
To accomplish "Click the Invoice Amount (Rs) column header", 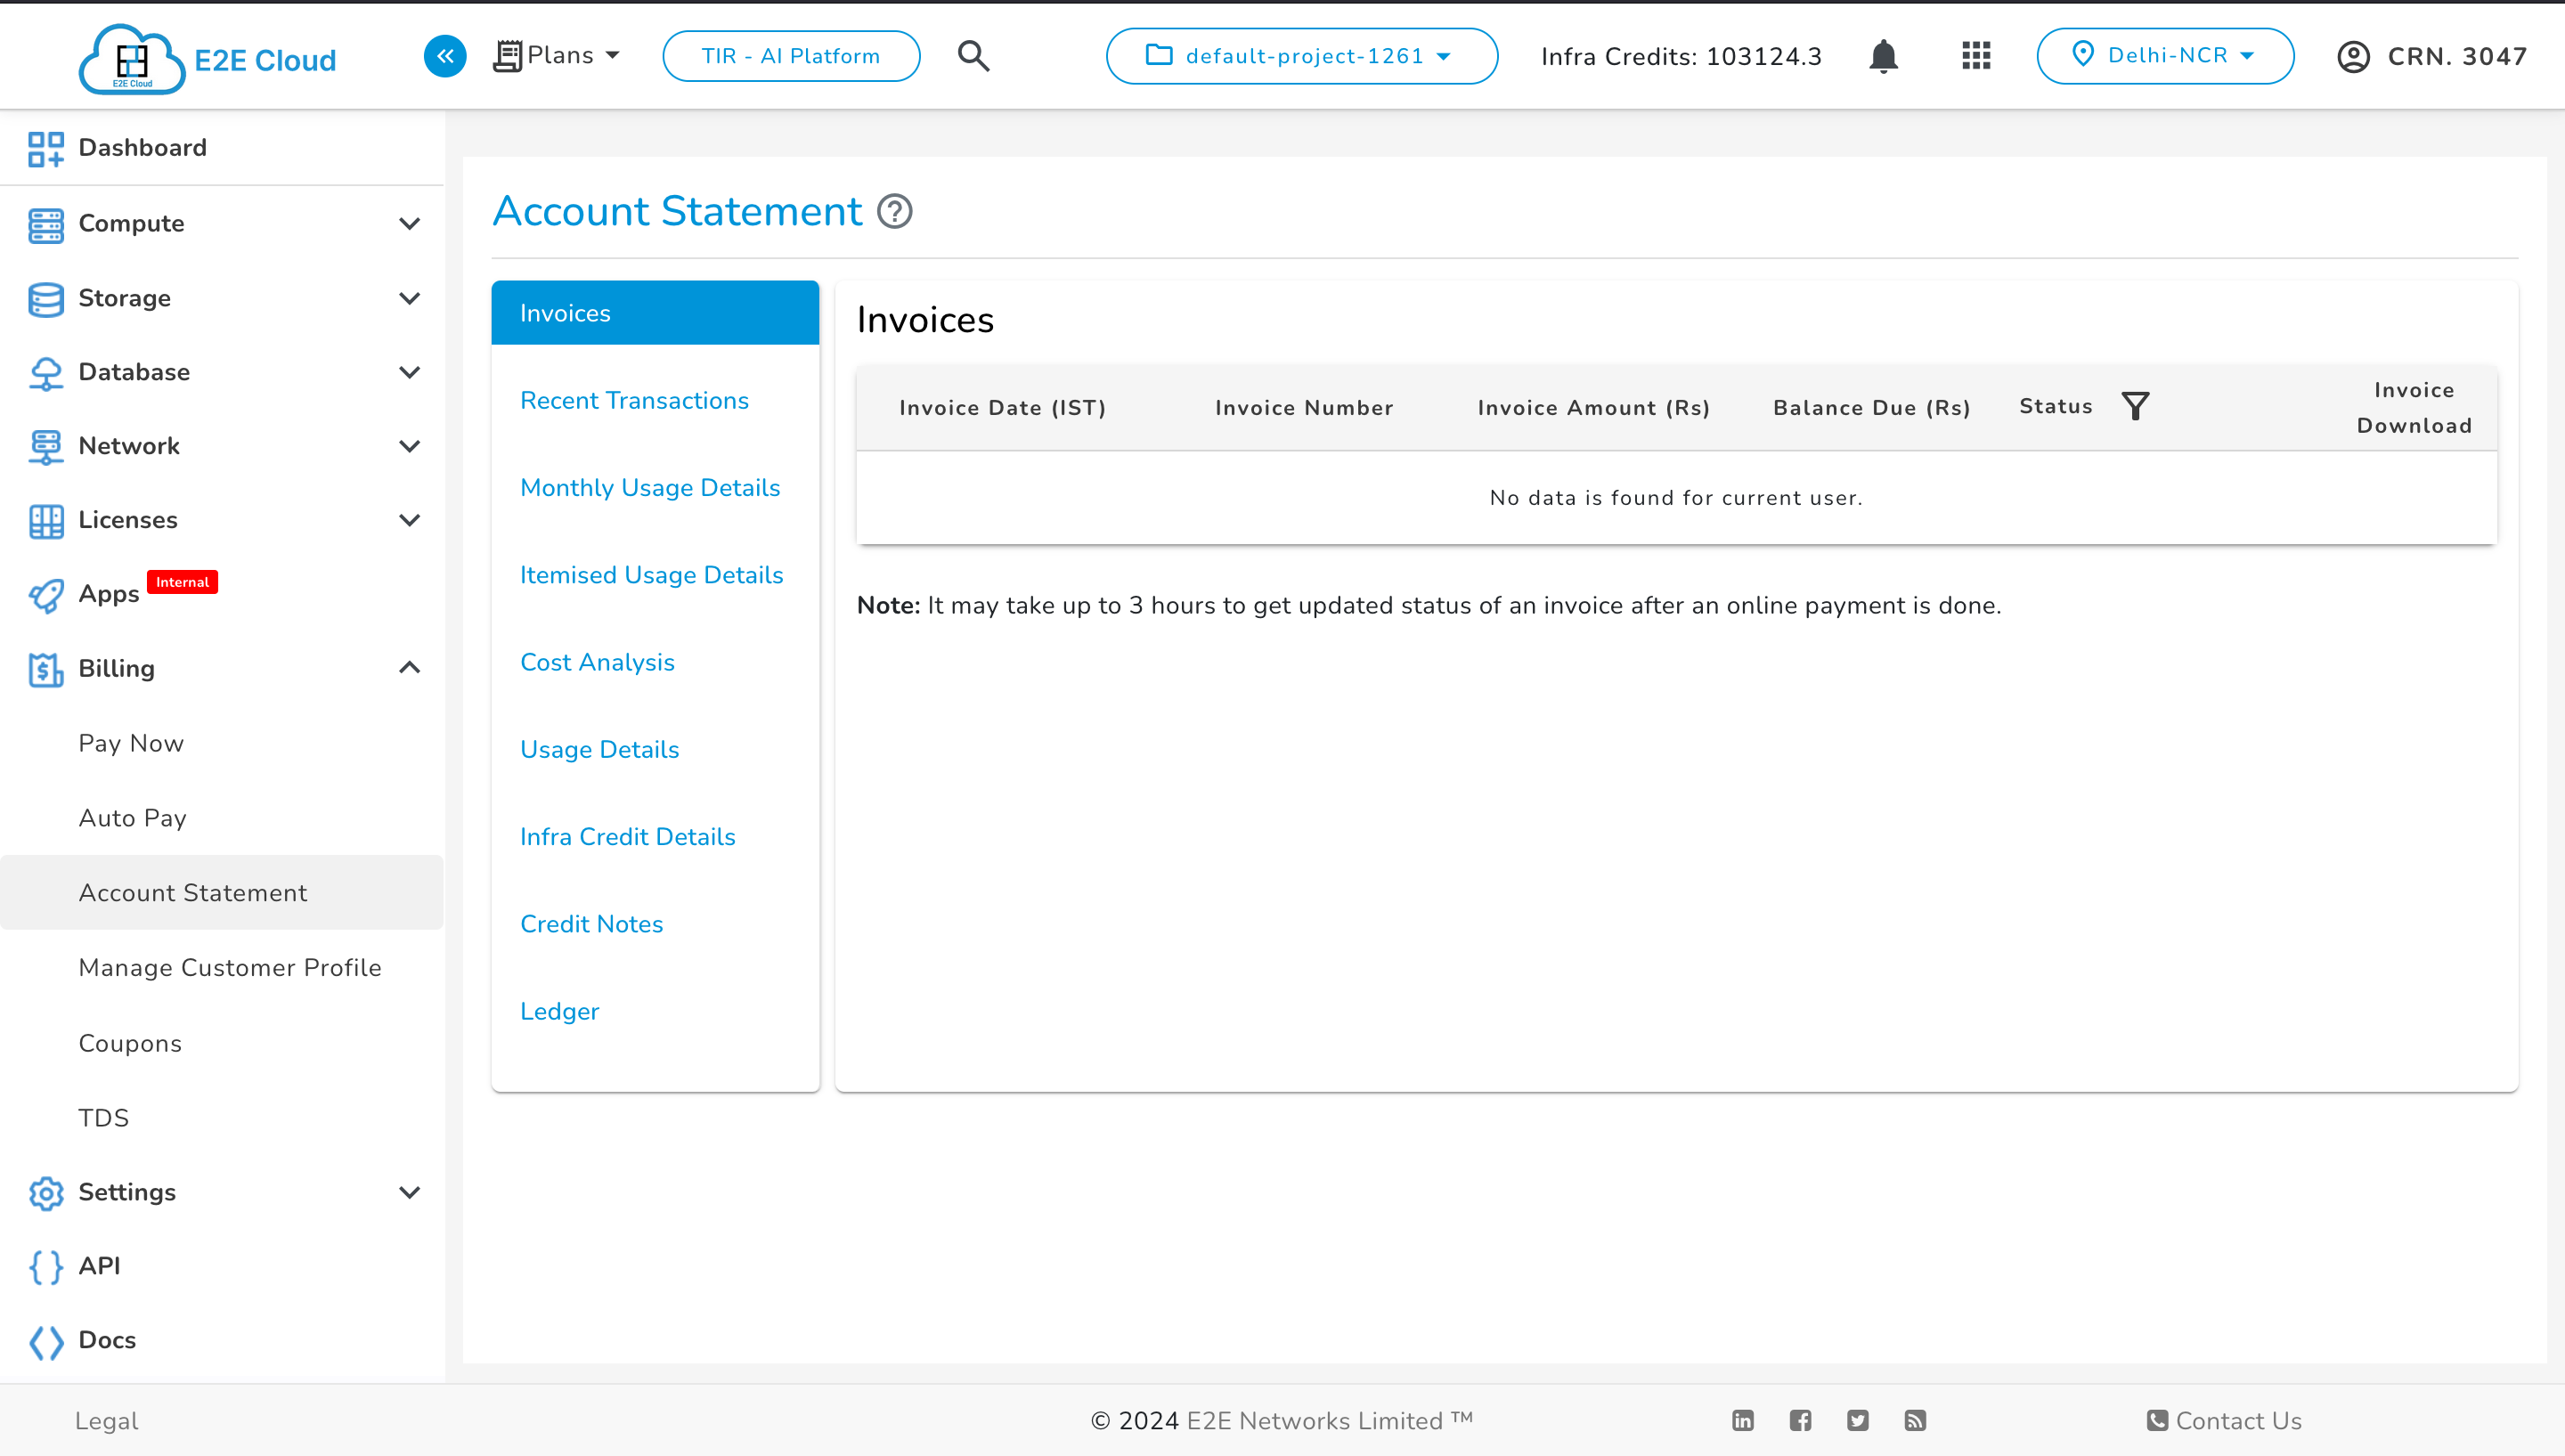I will coord(1594,408).
